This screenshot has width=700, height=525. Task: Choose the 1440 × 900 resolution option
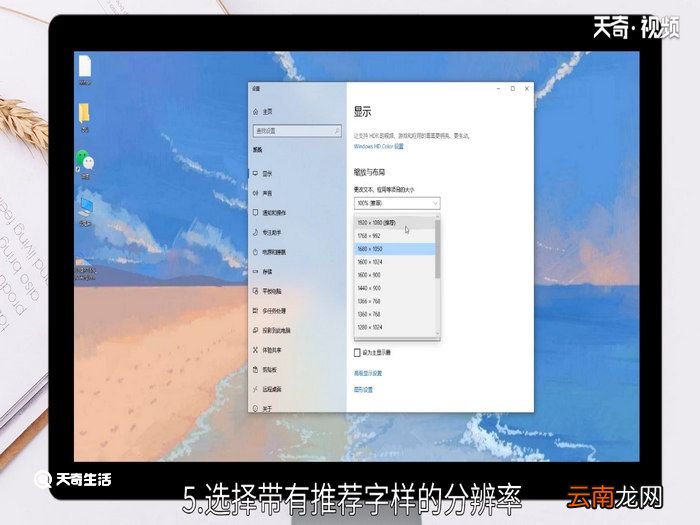(x=395, y=288)
